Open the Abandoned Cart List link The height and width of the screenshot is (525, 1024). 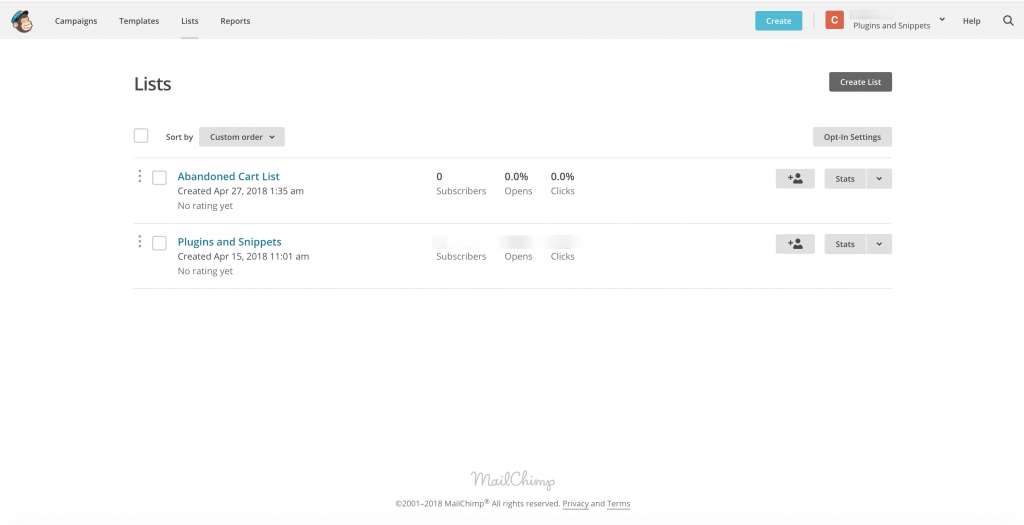click(x=229, y=176)
